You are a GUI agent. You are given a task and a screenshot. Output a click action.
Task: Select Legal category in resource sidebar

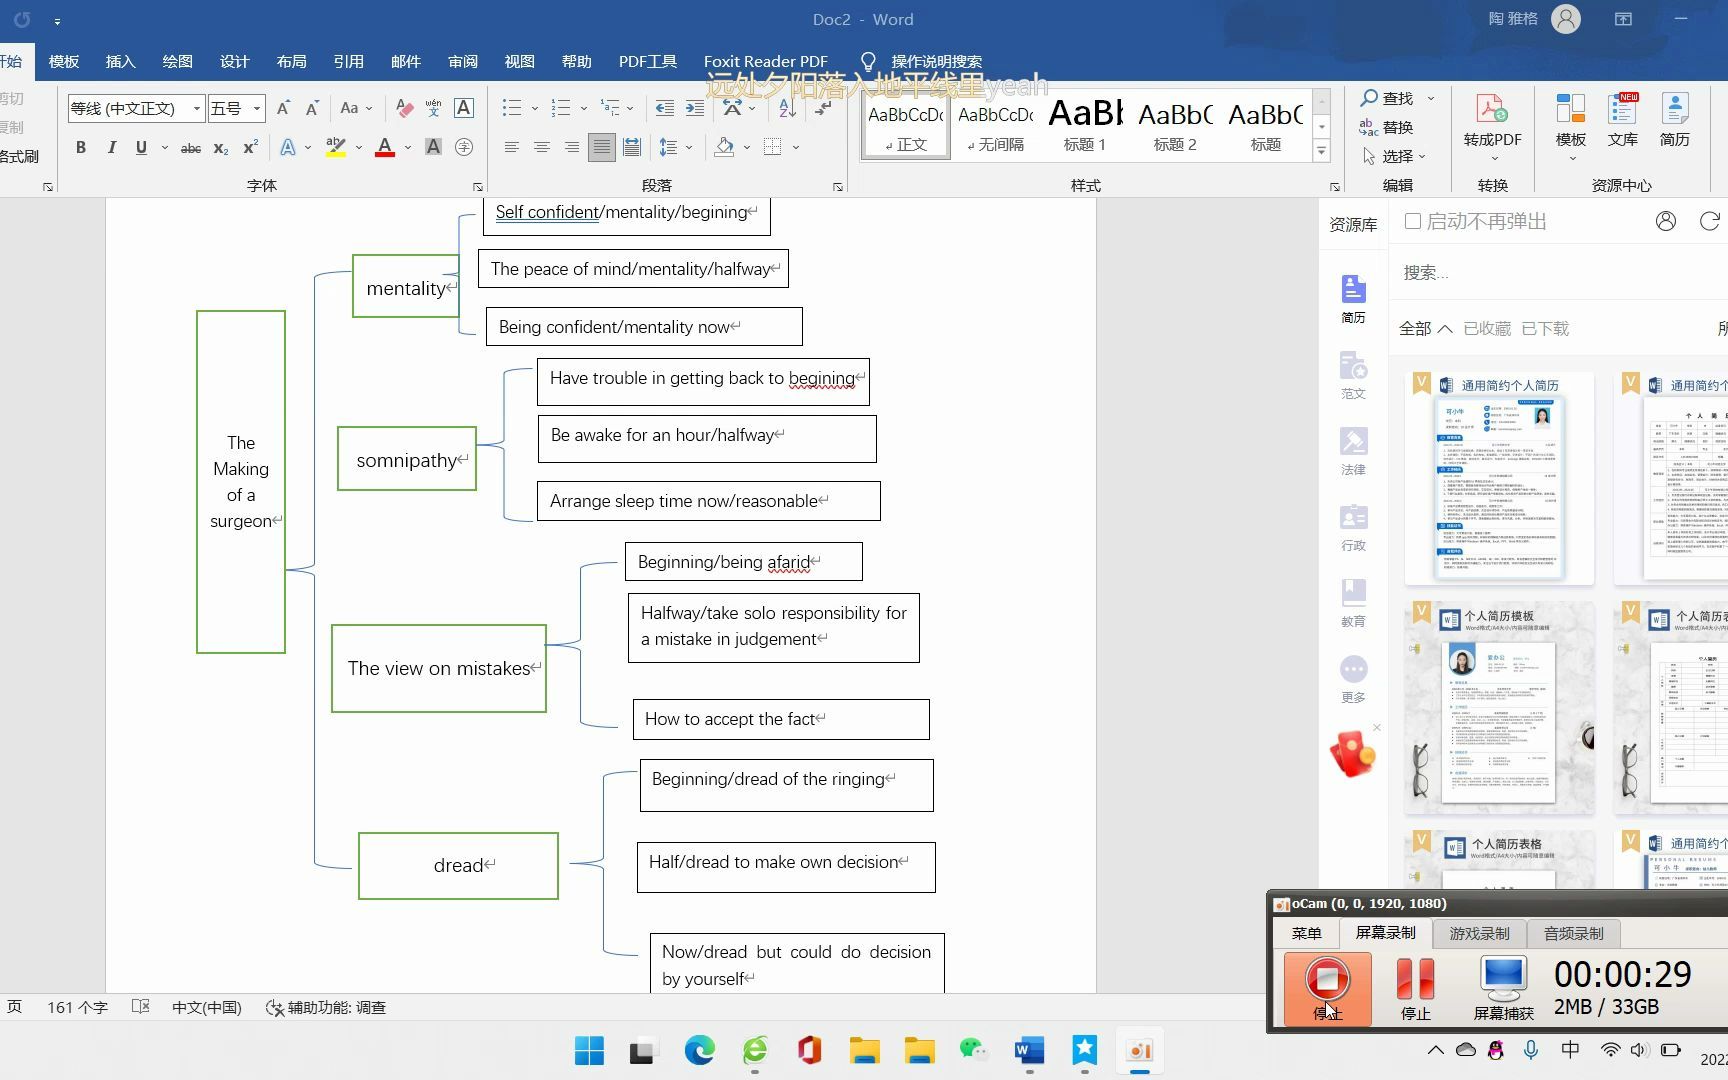[x=1353, y=451]
